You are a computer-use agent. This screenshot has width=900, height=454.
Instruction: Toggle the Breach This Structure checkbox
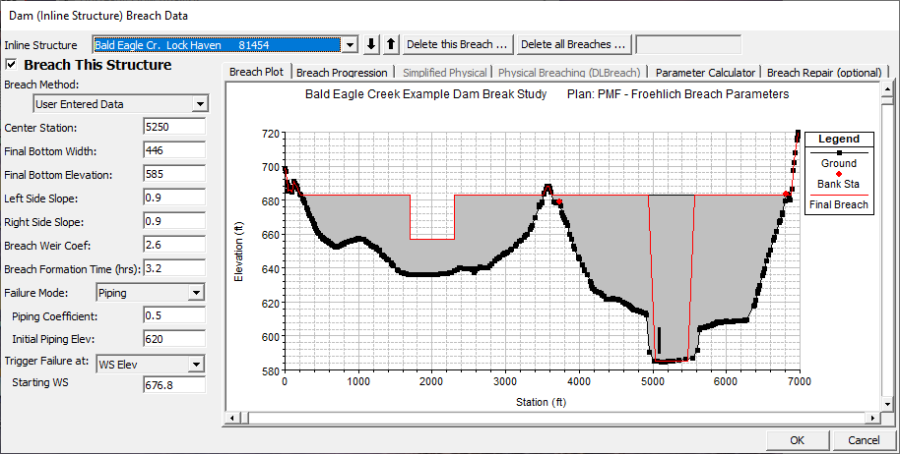click(x=11, y=65)
